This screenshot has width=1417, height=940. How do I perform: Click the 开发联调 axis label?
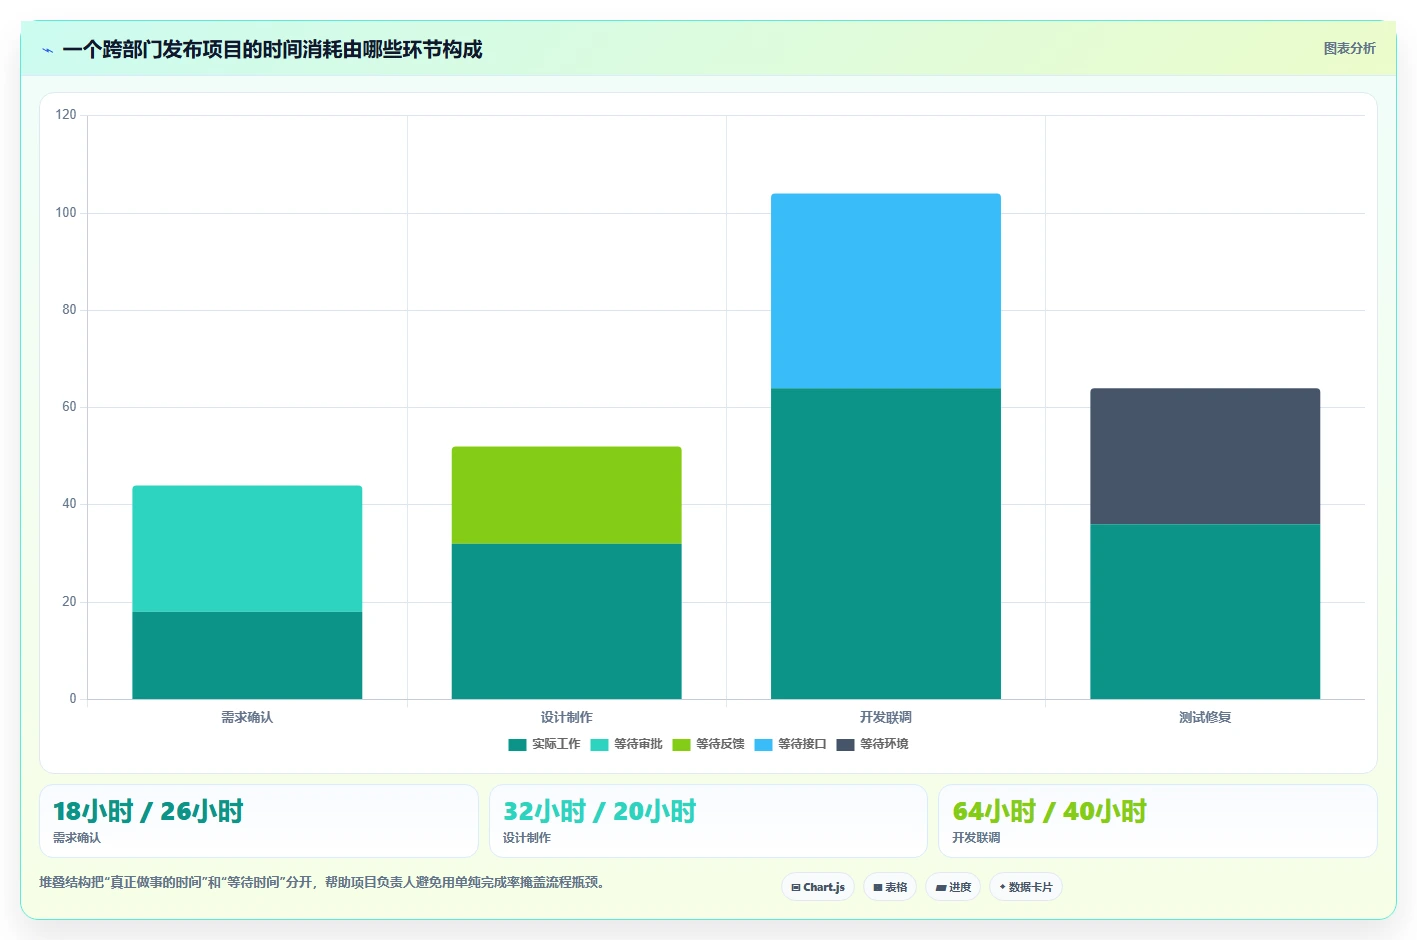pos(886,717)
